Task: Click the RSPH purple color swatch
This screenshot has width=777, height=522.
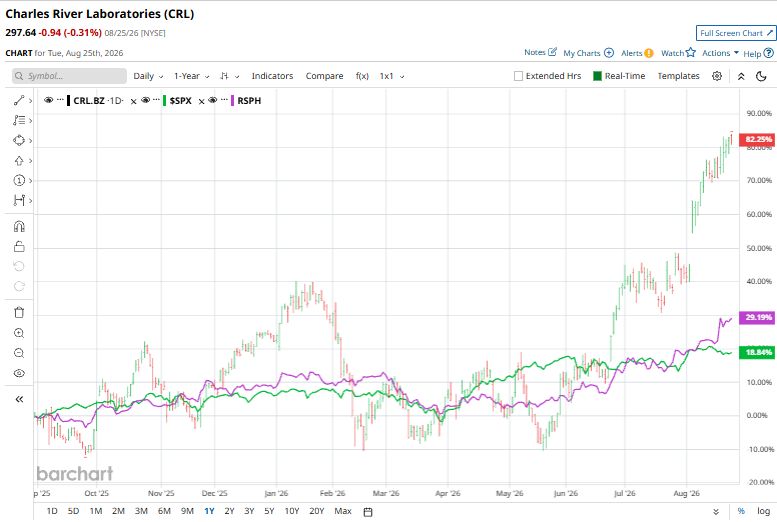Action: [x=232, y=101]
